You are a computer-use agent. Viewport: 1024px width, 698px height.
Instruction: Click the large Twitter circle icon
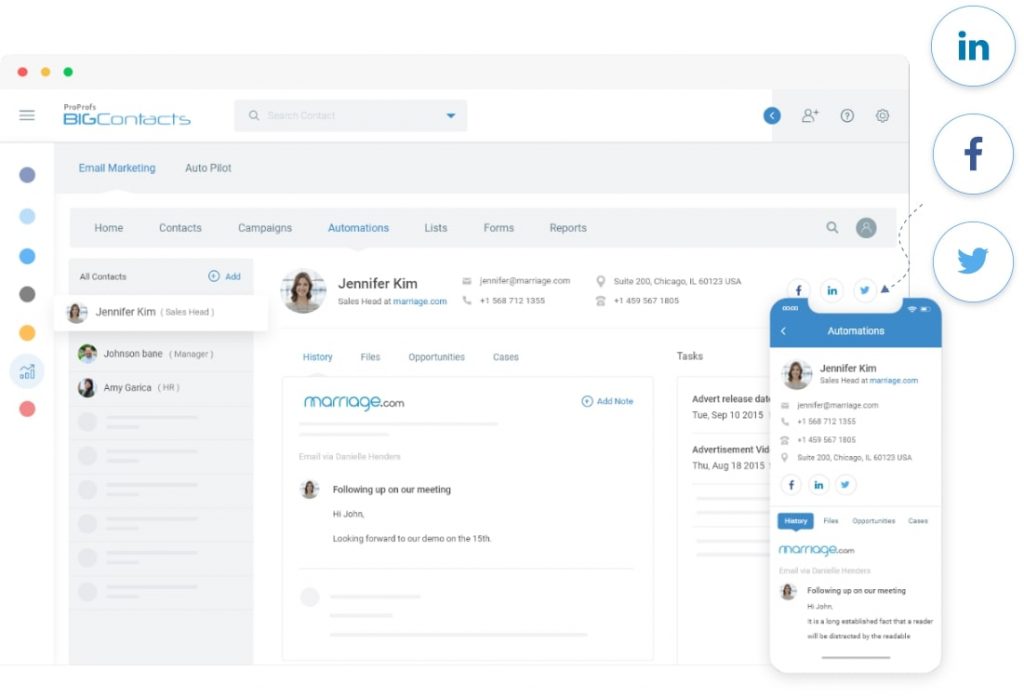point(973,261)
